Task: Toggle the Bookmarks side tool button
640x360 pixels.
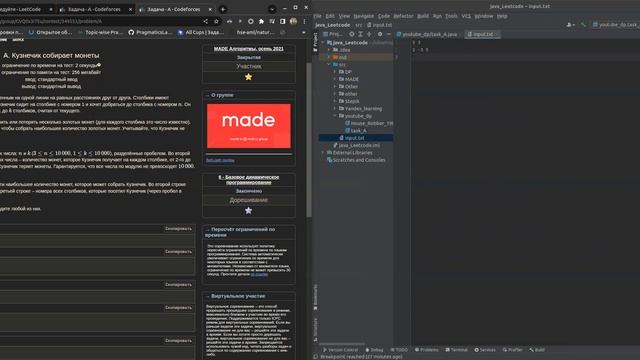Action: pyautogui.click(x=315, y=297)
